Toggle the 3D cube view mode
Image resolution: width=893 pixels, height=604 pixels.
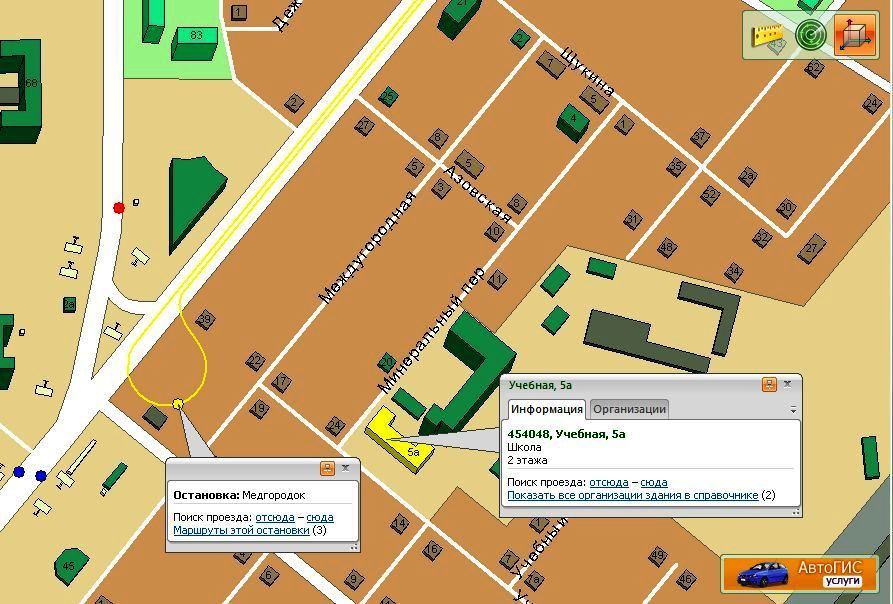point(854,36)
